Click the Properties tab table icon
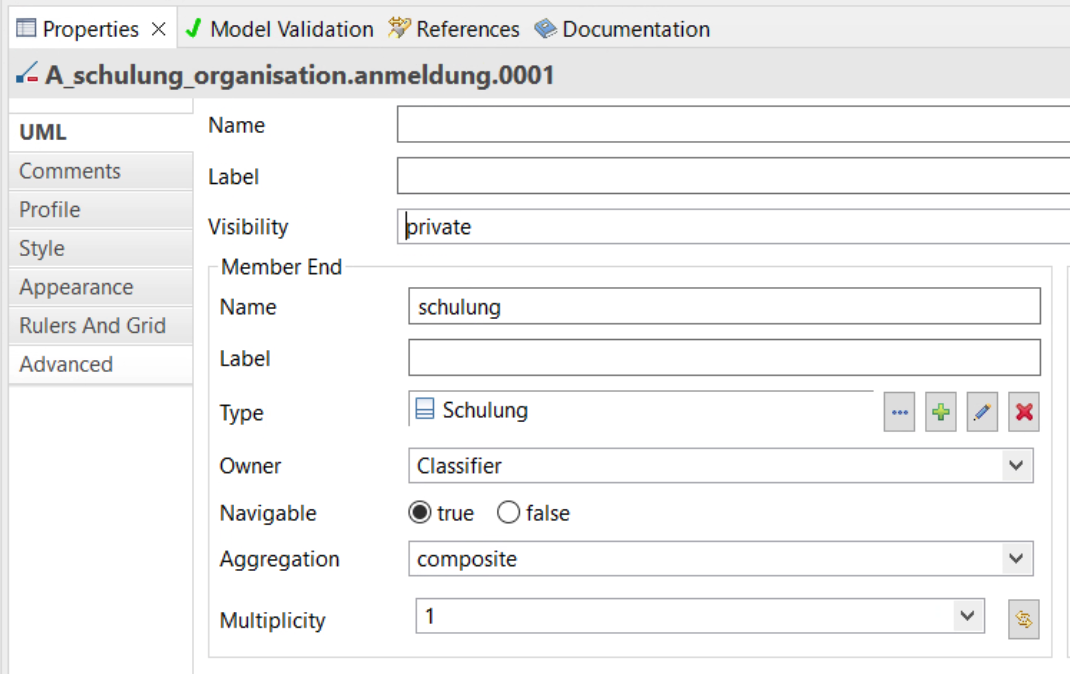 pos(26,29)
